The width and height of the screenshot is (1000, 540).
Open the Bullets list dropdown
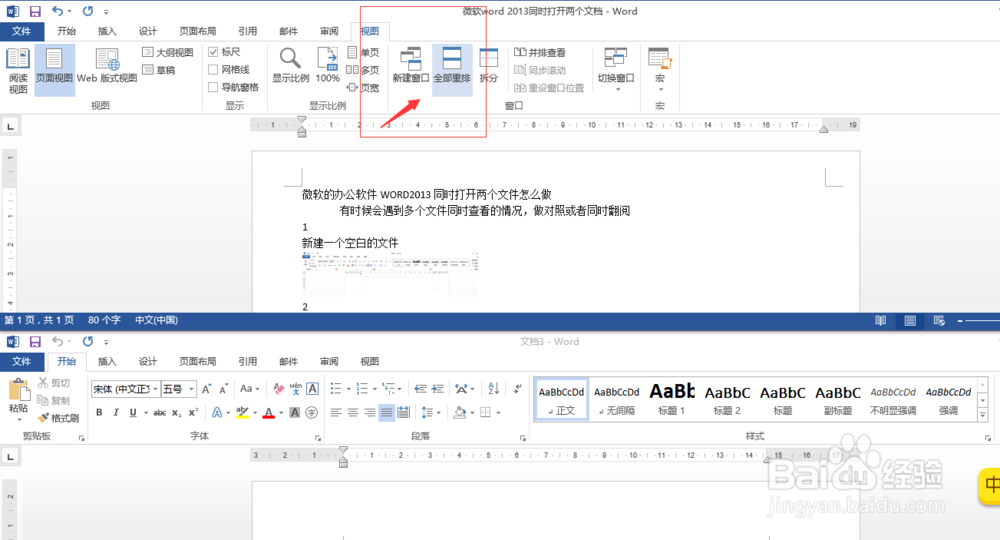(x=349, y=388)
